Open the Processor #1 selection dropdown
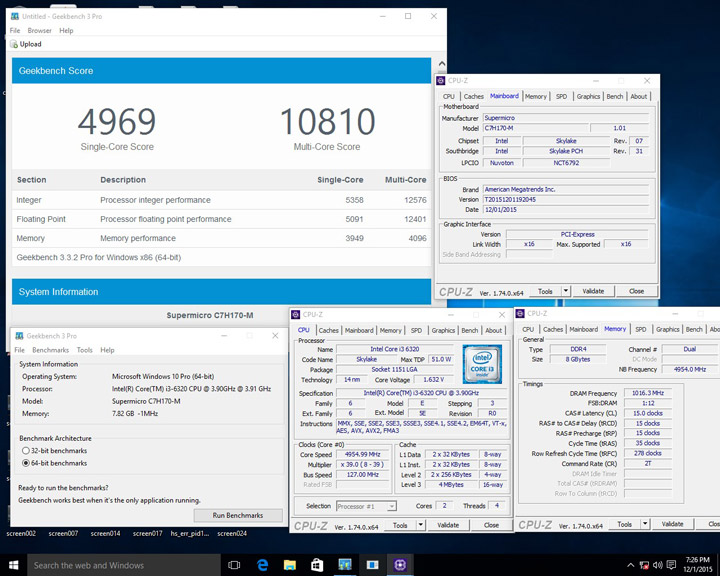720x576 pixels. (364, 506)
